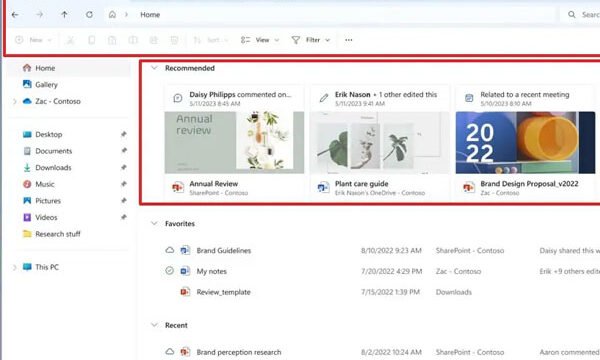
Task: Go up one folder level
Action: point(64,15)
